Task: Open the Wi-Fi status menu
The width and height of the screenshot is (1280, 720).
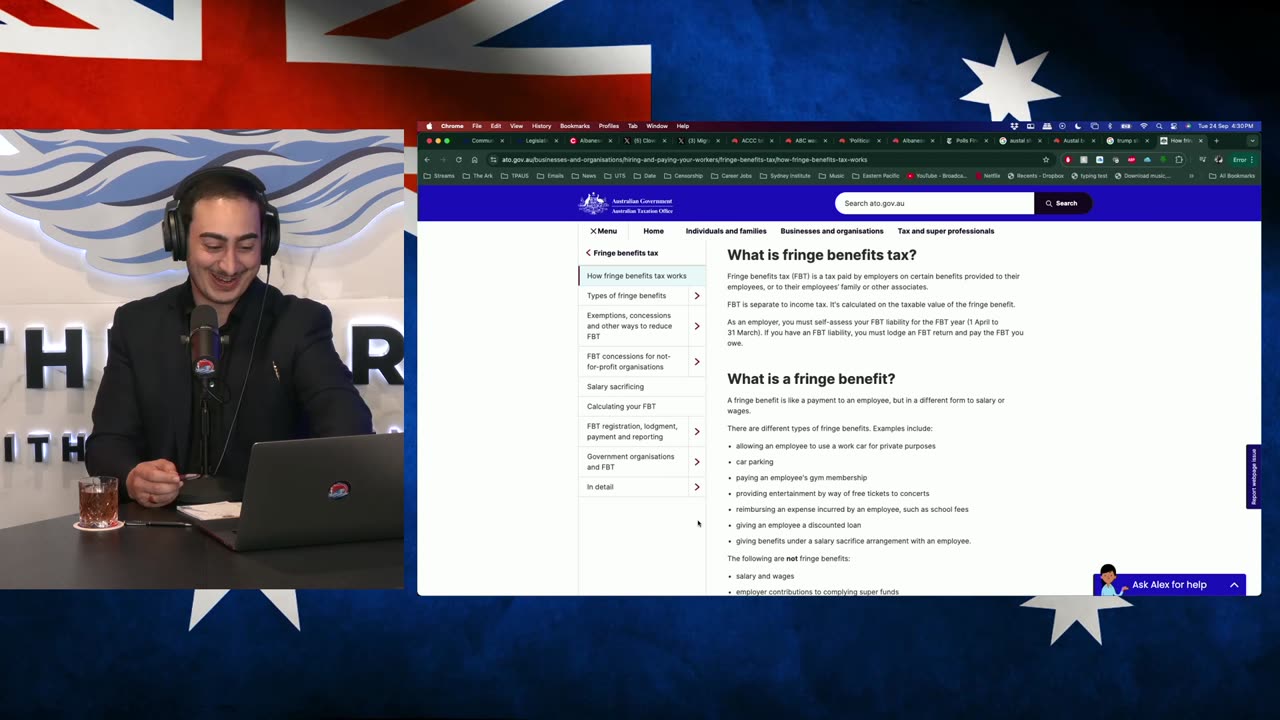Action: 1144,126
